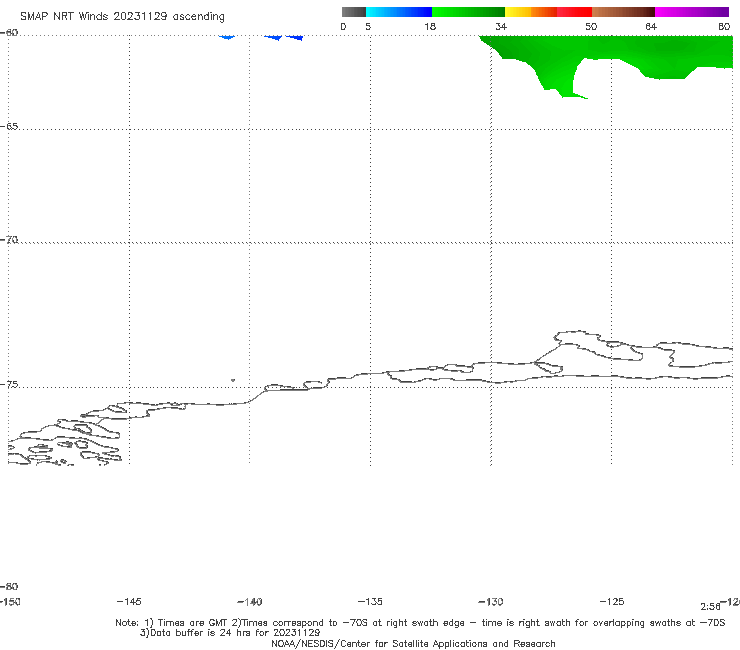Click the latitude label '-65'

[x=9, y=126]
